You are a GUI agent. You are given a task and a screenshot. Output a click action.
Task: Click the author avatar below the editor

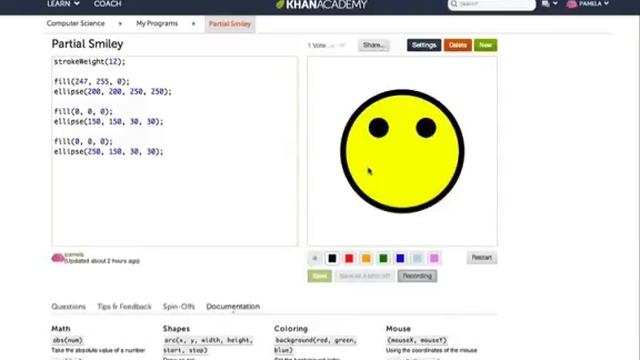click(x=58, y=258)
